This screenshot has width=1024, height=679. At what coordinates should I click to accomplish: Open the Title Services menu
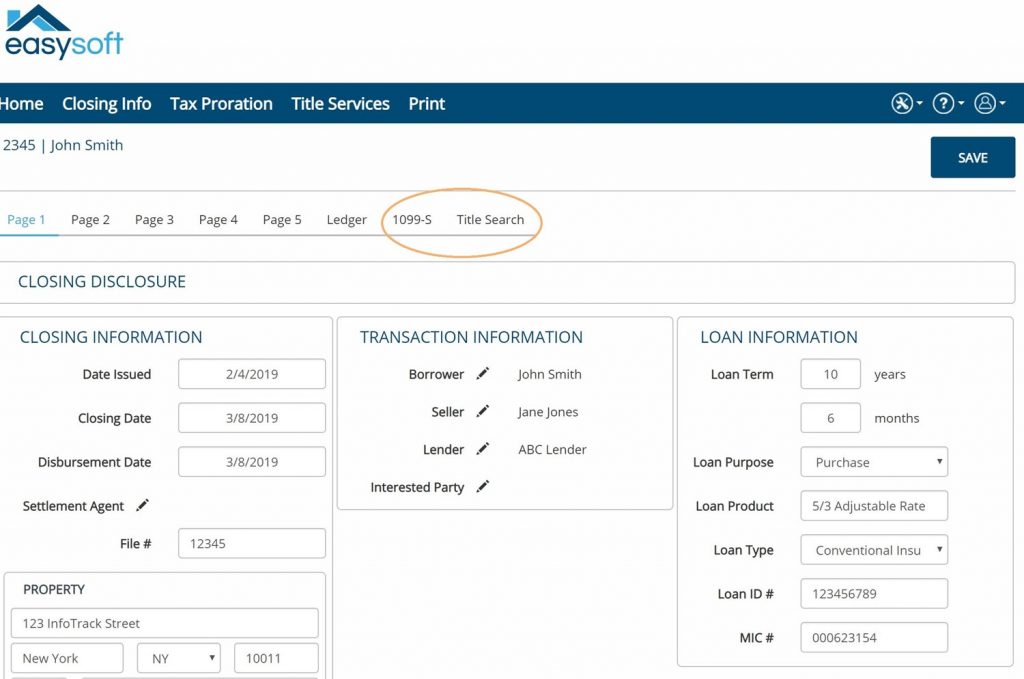[x=340, y=103]
